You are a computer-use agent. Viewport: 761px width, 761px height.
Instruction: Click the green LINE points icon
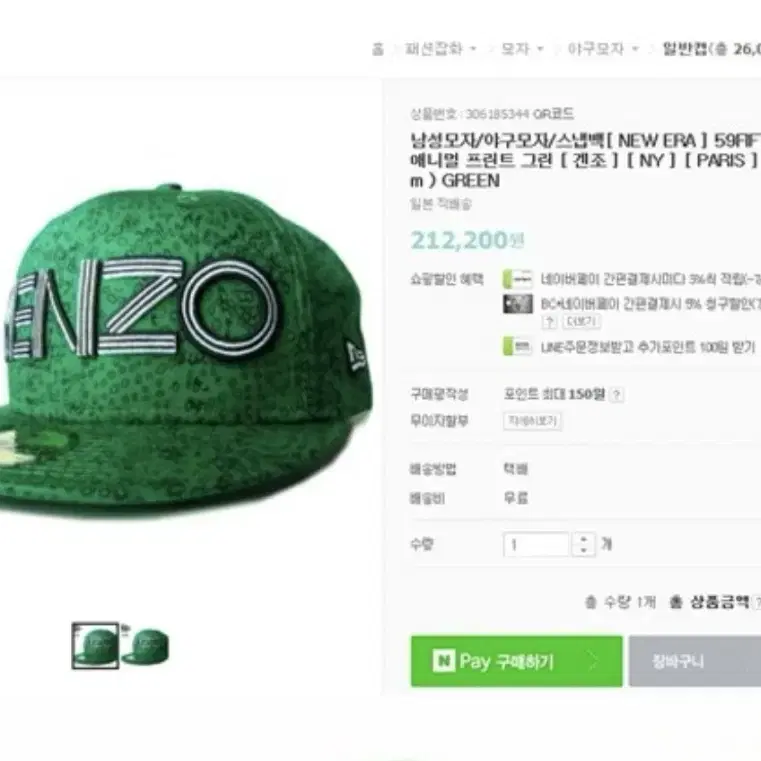pyautogui.click(x=518, y=347)
